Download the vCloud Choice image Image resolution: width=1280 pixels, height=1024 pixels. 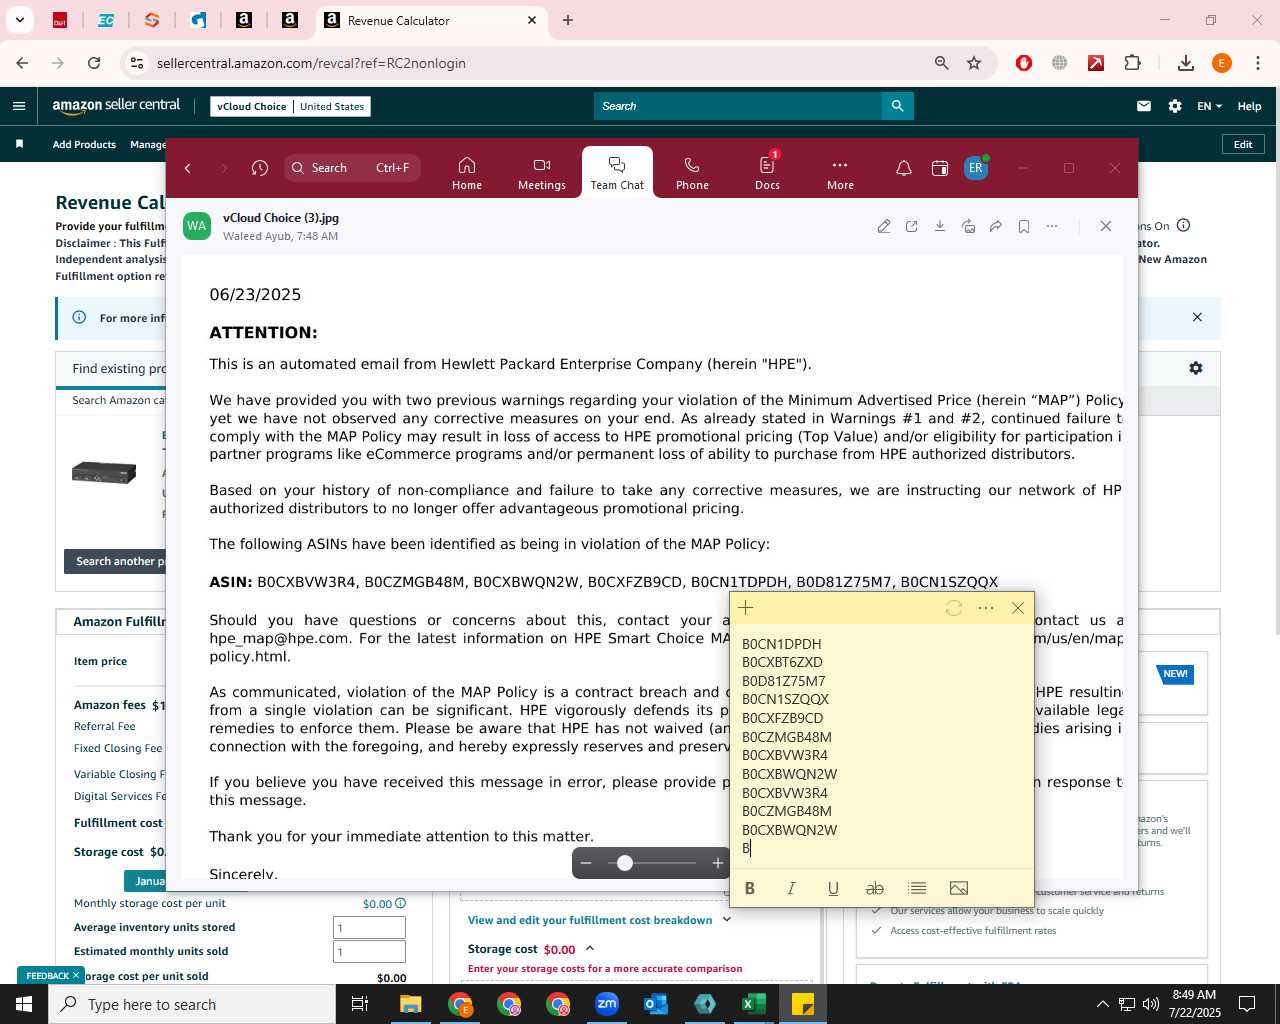pos(940,226)
